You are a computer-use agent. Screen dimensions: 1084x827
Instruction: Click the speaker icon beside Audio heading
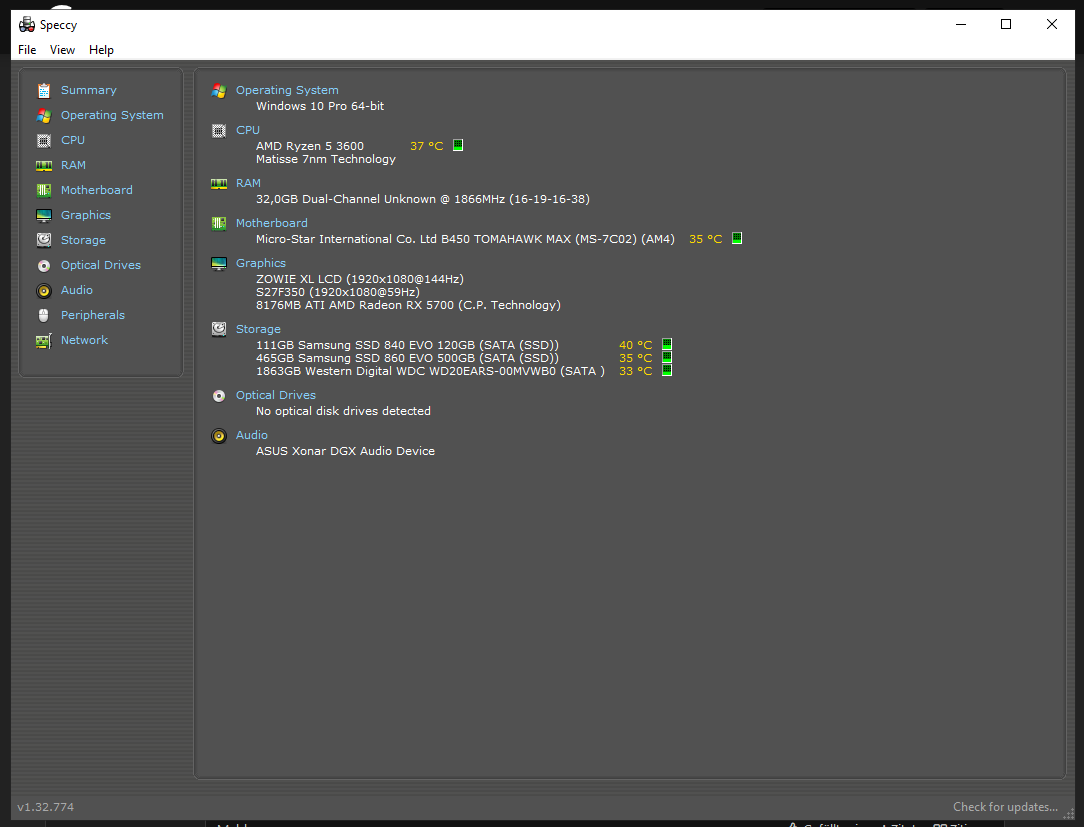219,436
